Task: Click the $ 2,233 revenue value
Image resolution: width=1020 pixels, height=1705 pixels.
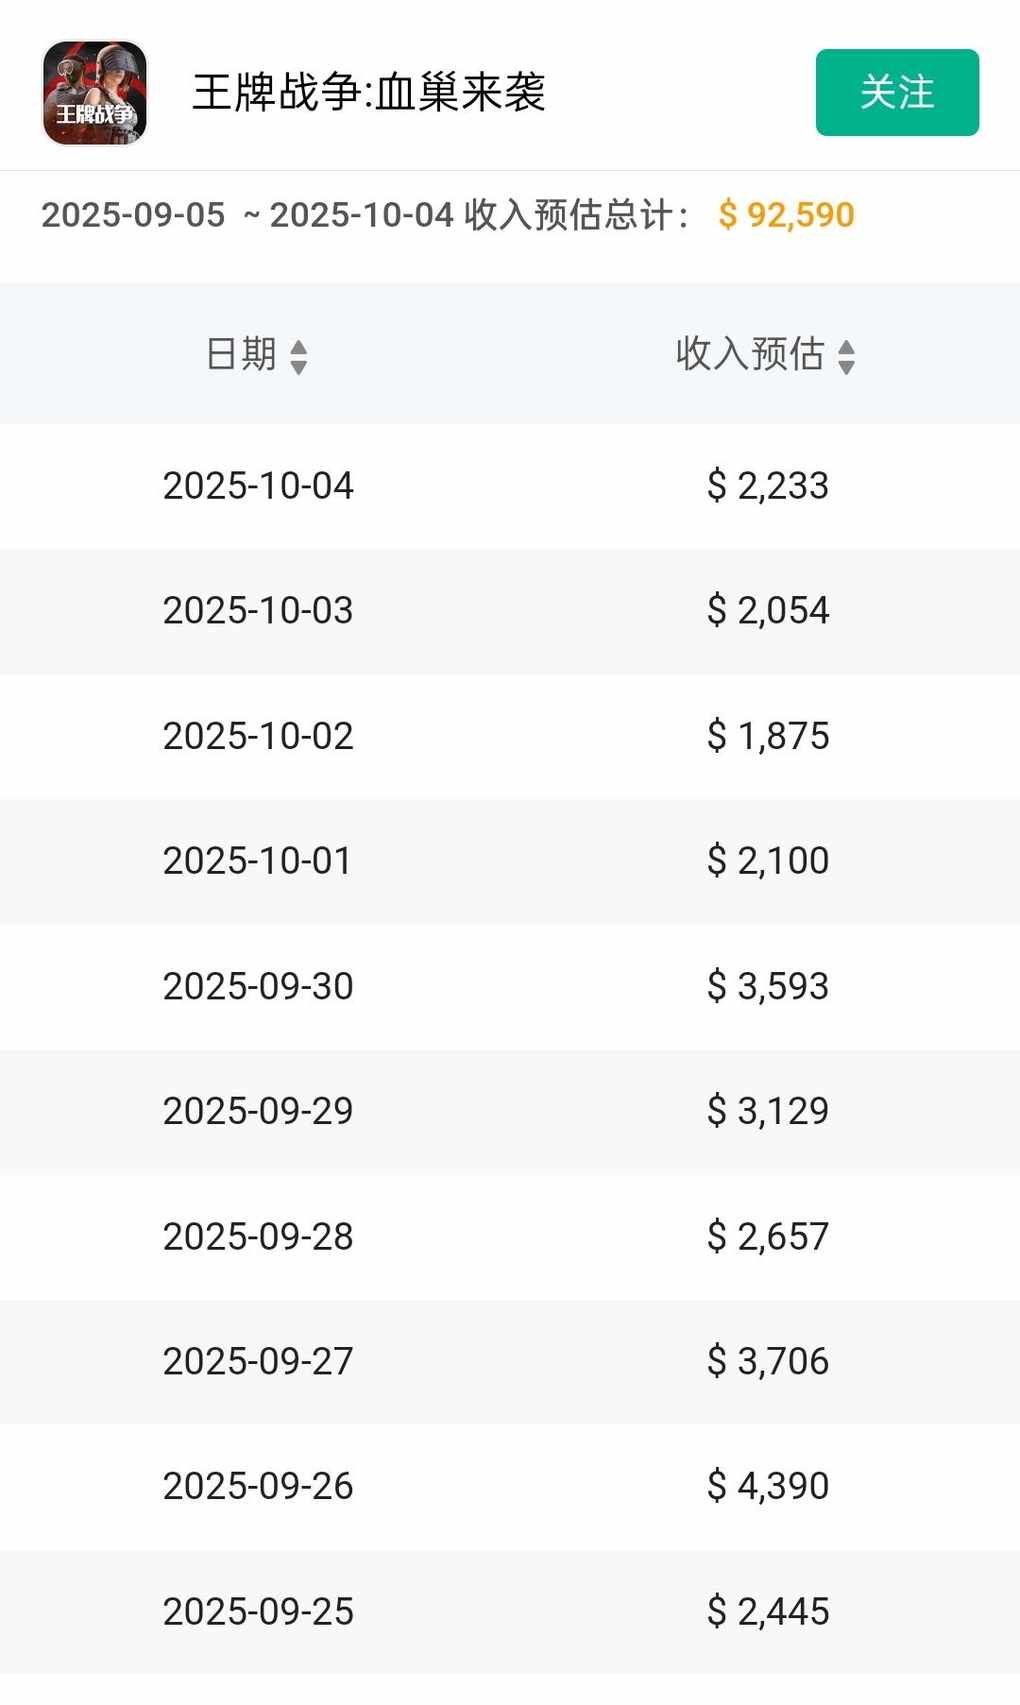Action: click(x=768, y=486)
